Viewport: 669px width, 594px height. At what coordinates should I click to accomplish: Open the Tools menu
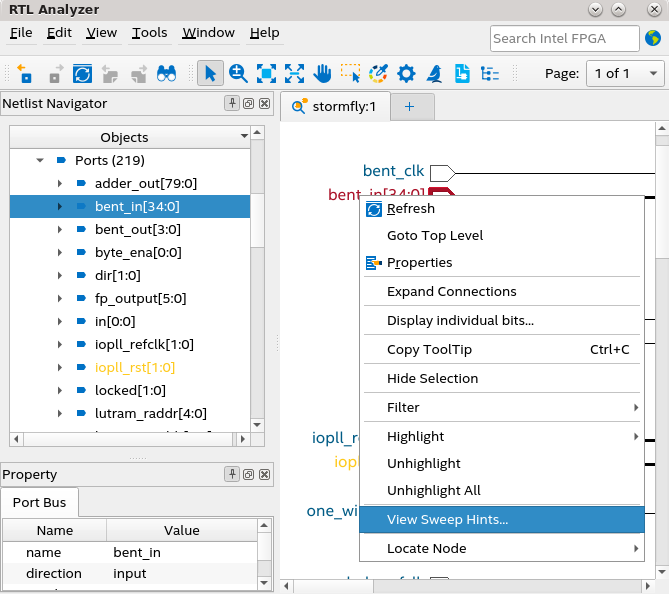149,32
